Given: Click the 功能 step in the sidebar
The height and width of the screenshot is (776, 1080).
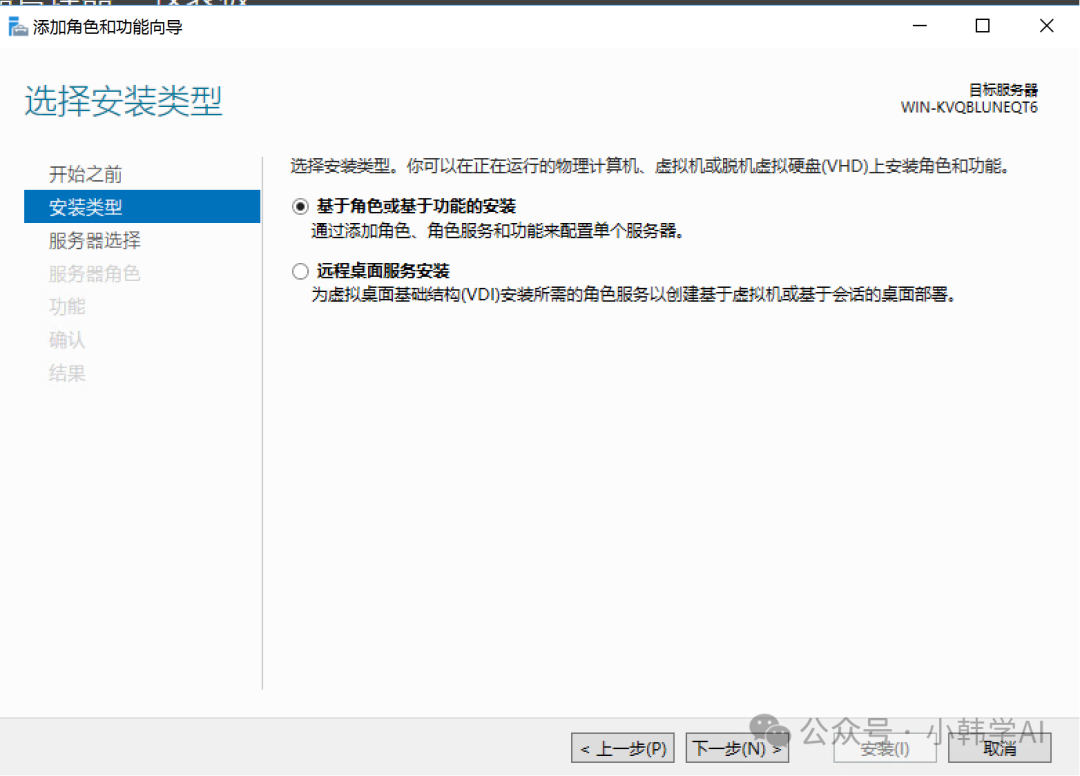Looking at the screenshot, I should (68, 306).
